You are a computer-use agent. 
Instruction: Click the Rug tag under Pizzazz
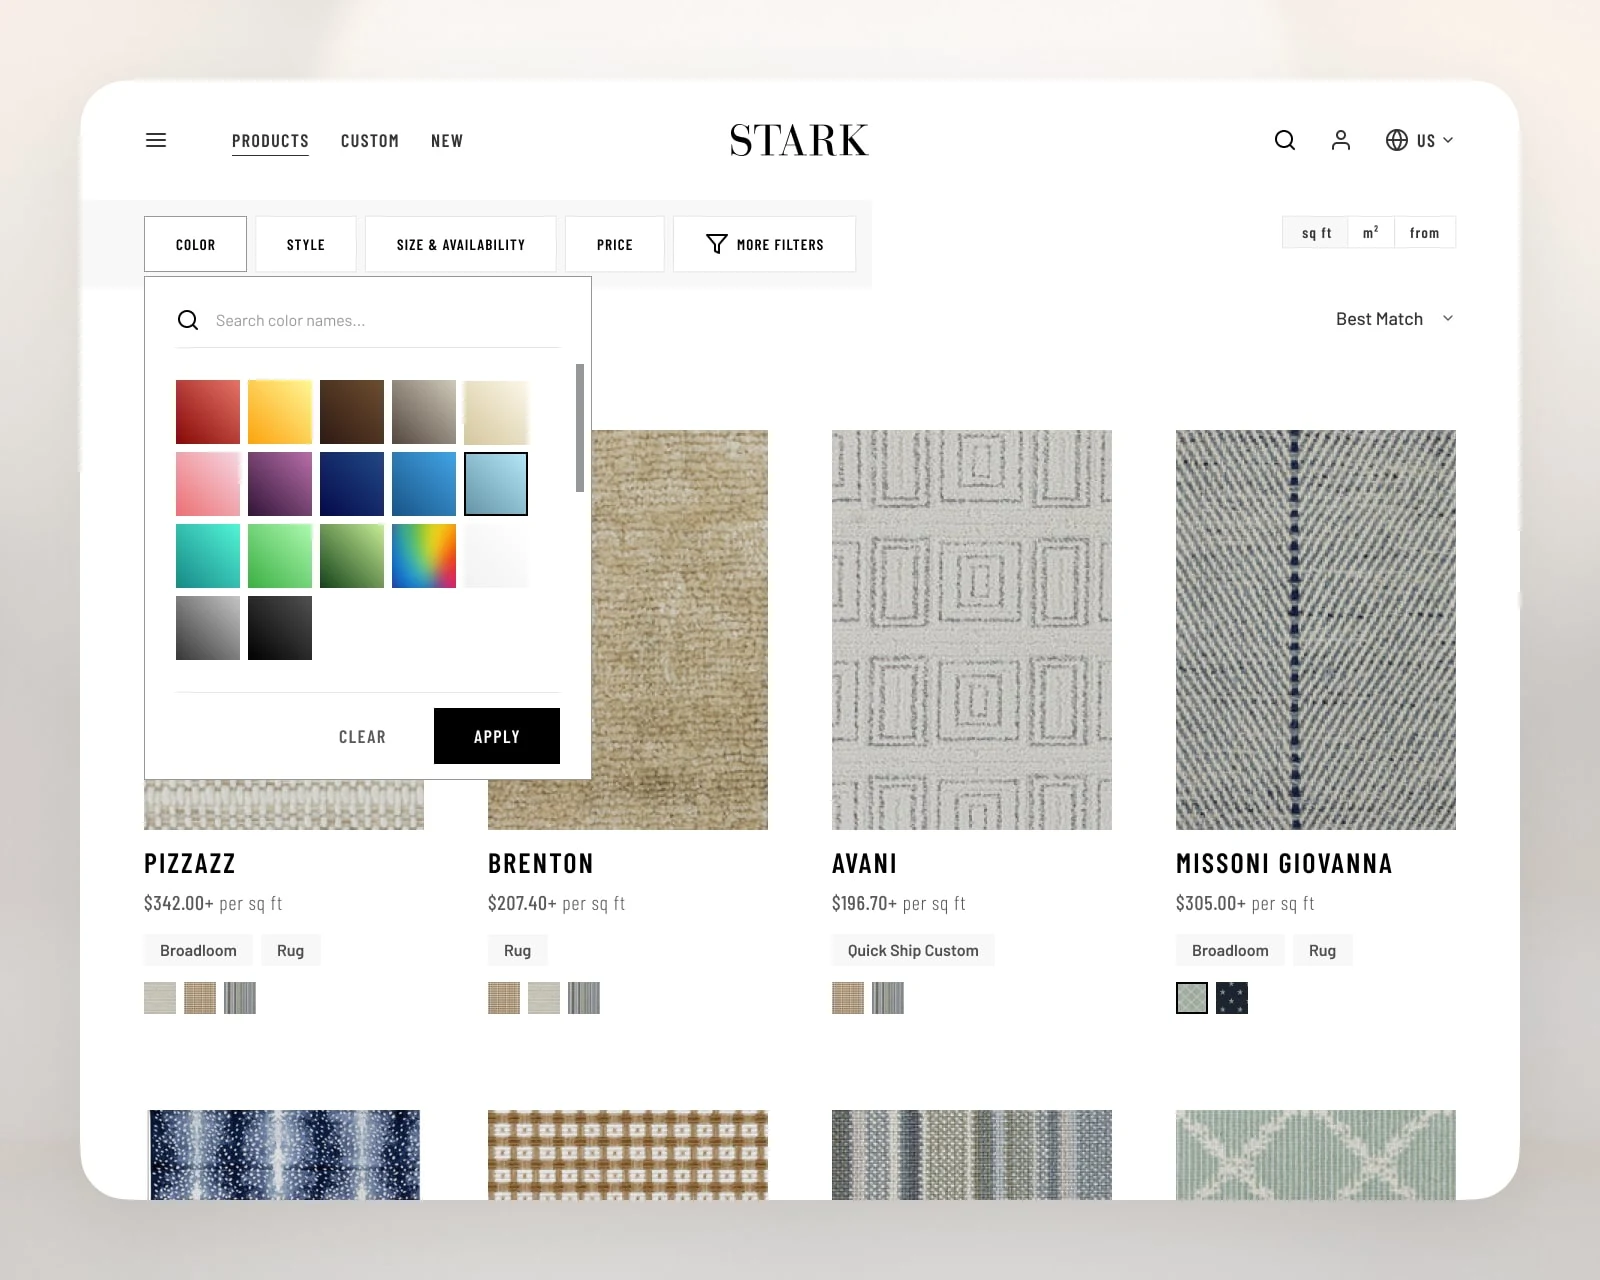tap(291, 950)
